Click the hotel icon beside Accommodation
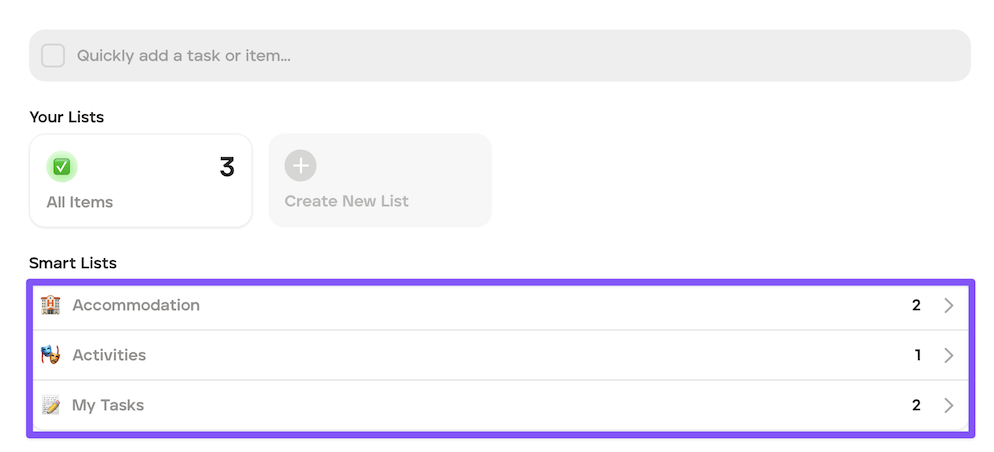The image size is (994, 452). pyautogui.click(x=51, y=305)
